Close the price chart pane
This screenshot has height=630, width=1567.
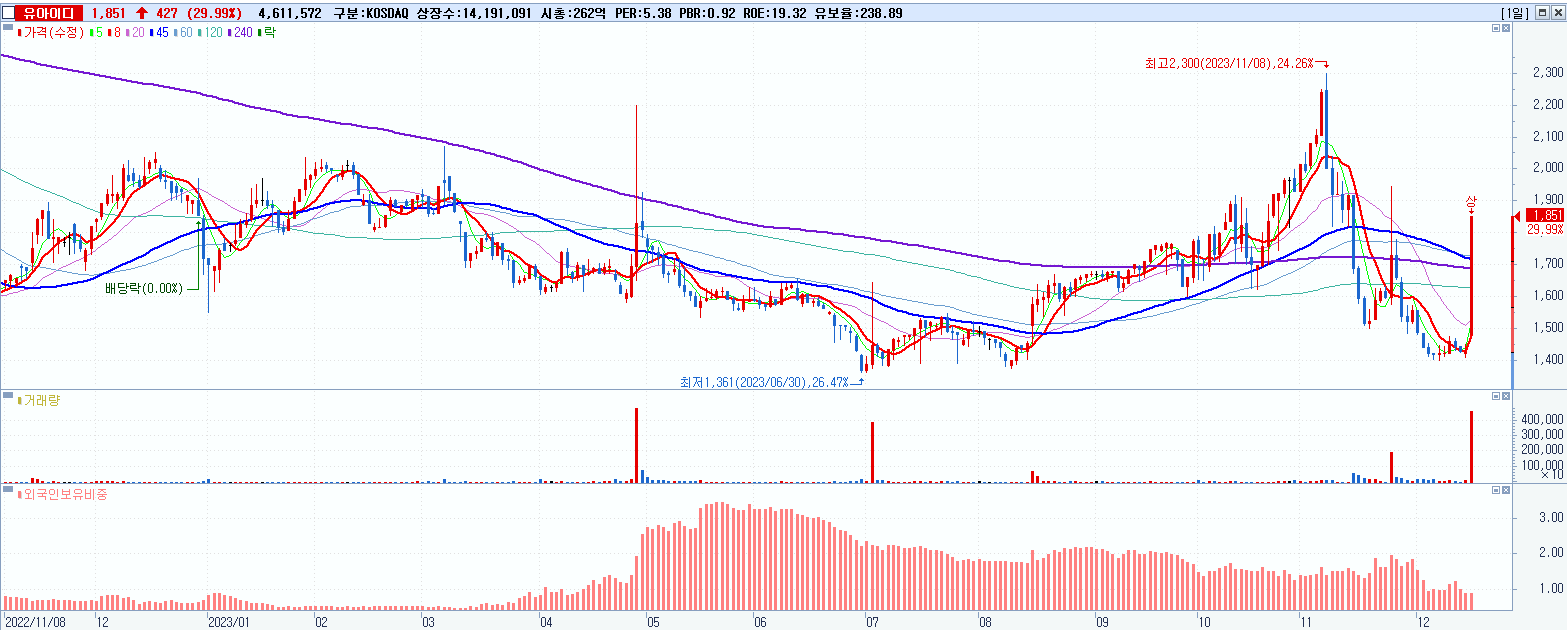1507,30
